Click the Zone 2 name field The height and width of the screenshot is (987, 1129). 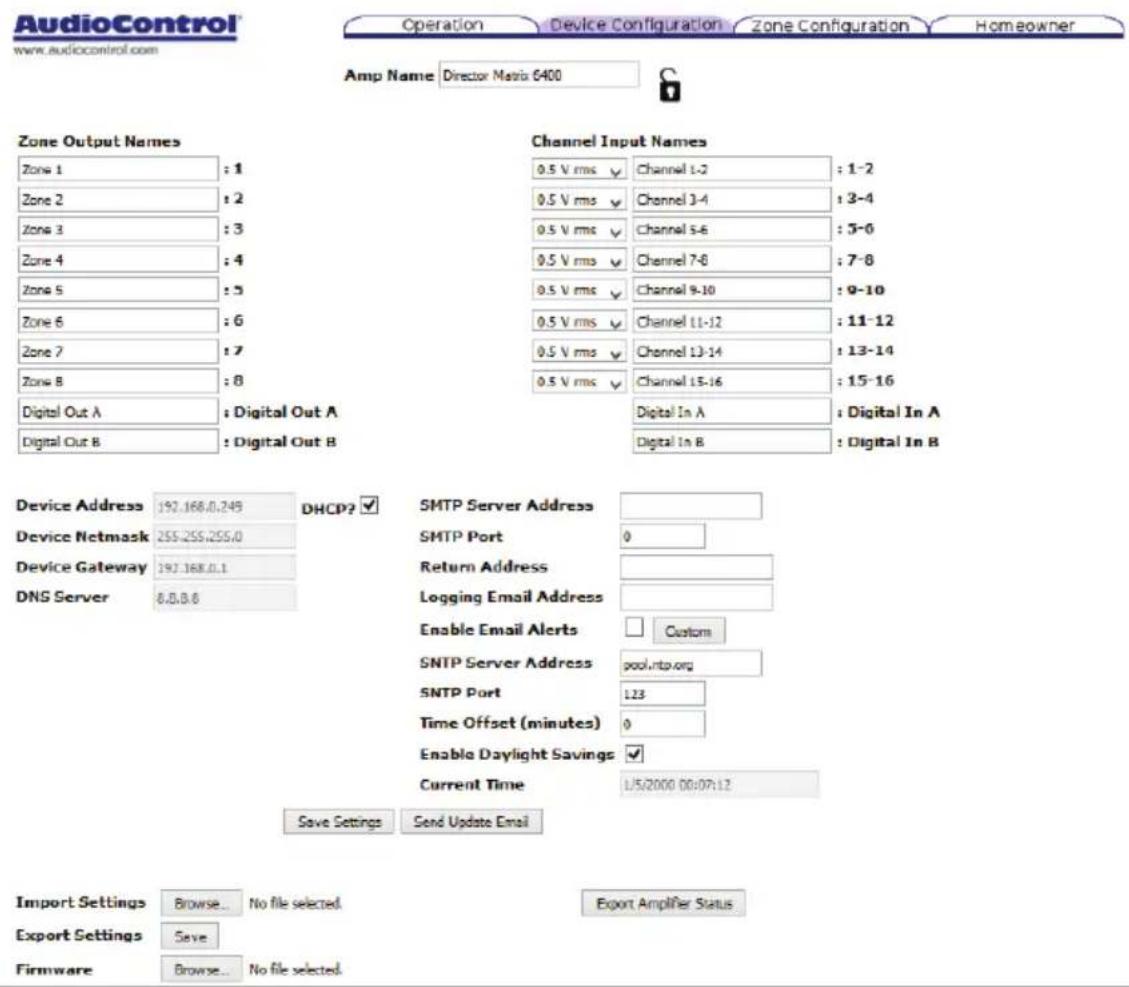(x=118, y=199)
